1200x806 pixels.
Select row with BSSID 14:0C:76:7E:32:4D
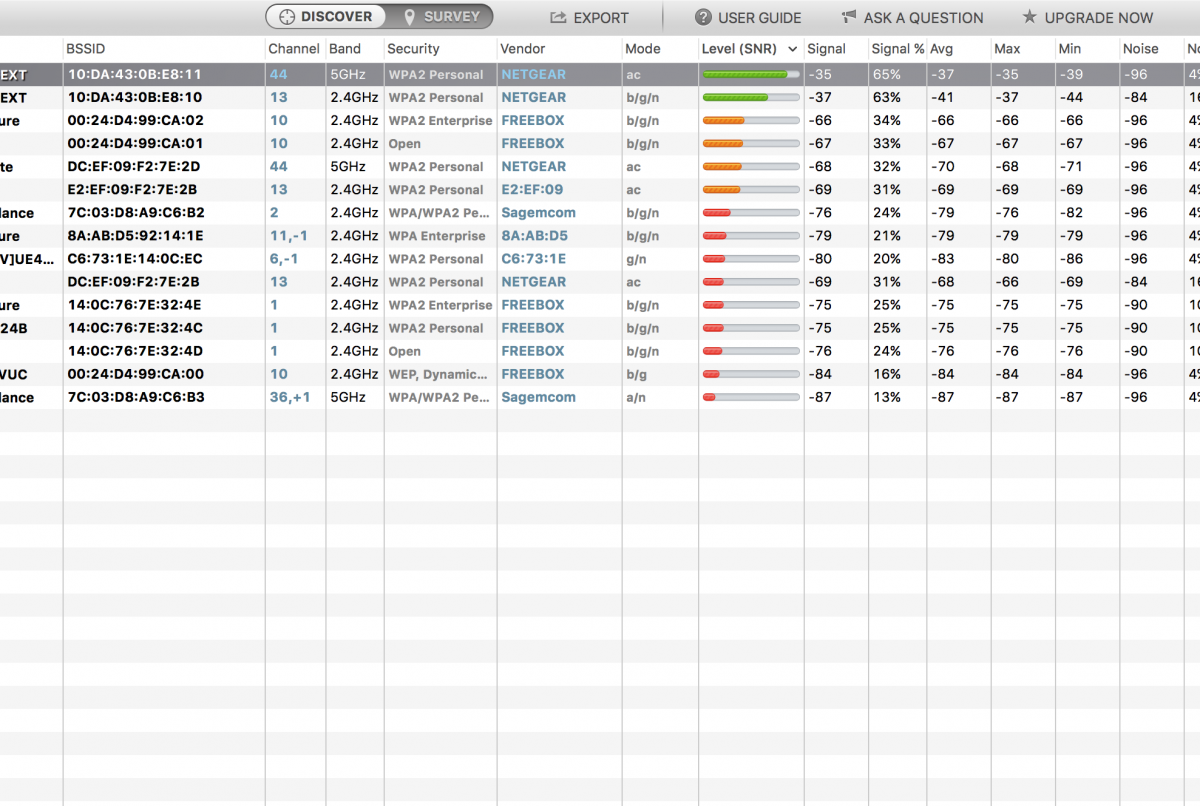pyautogui.click(x=600, y=351)
